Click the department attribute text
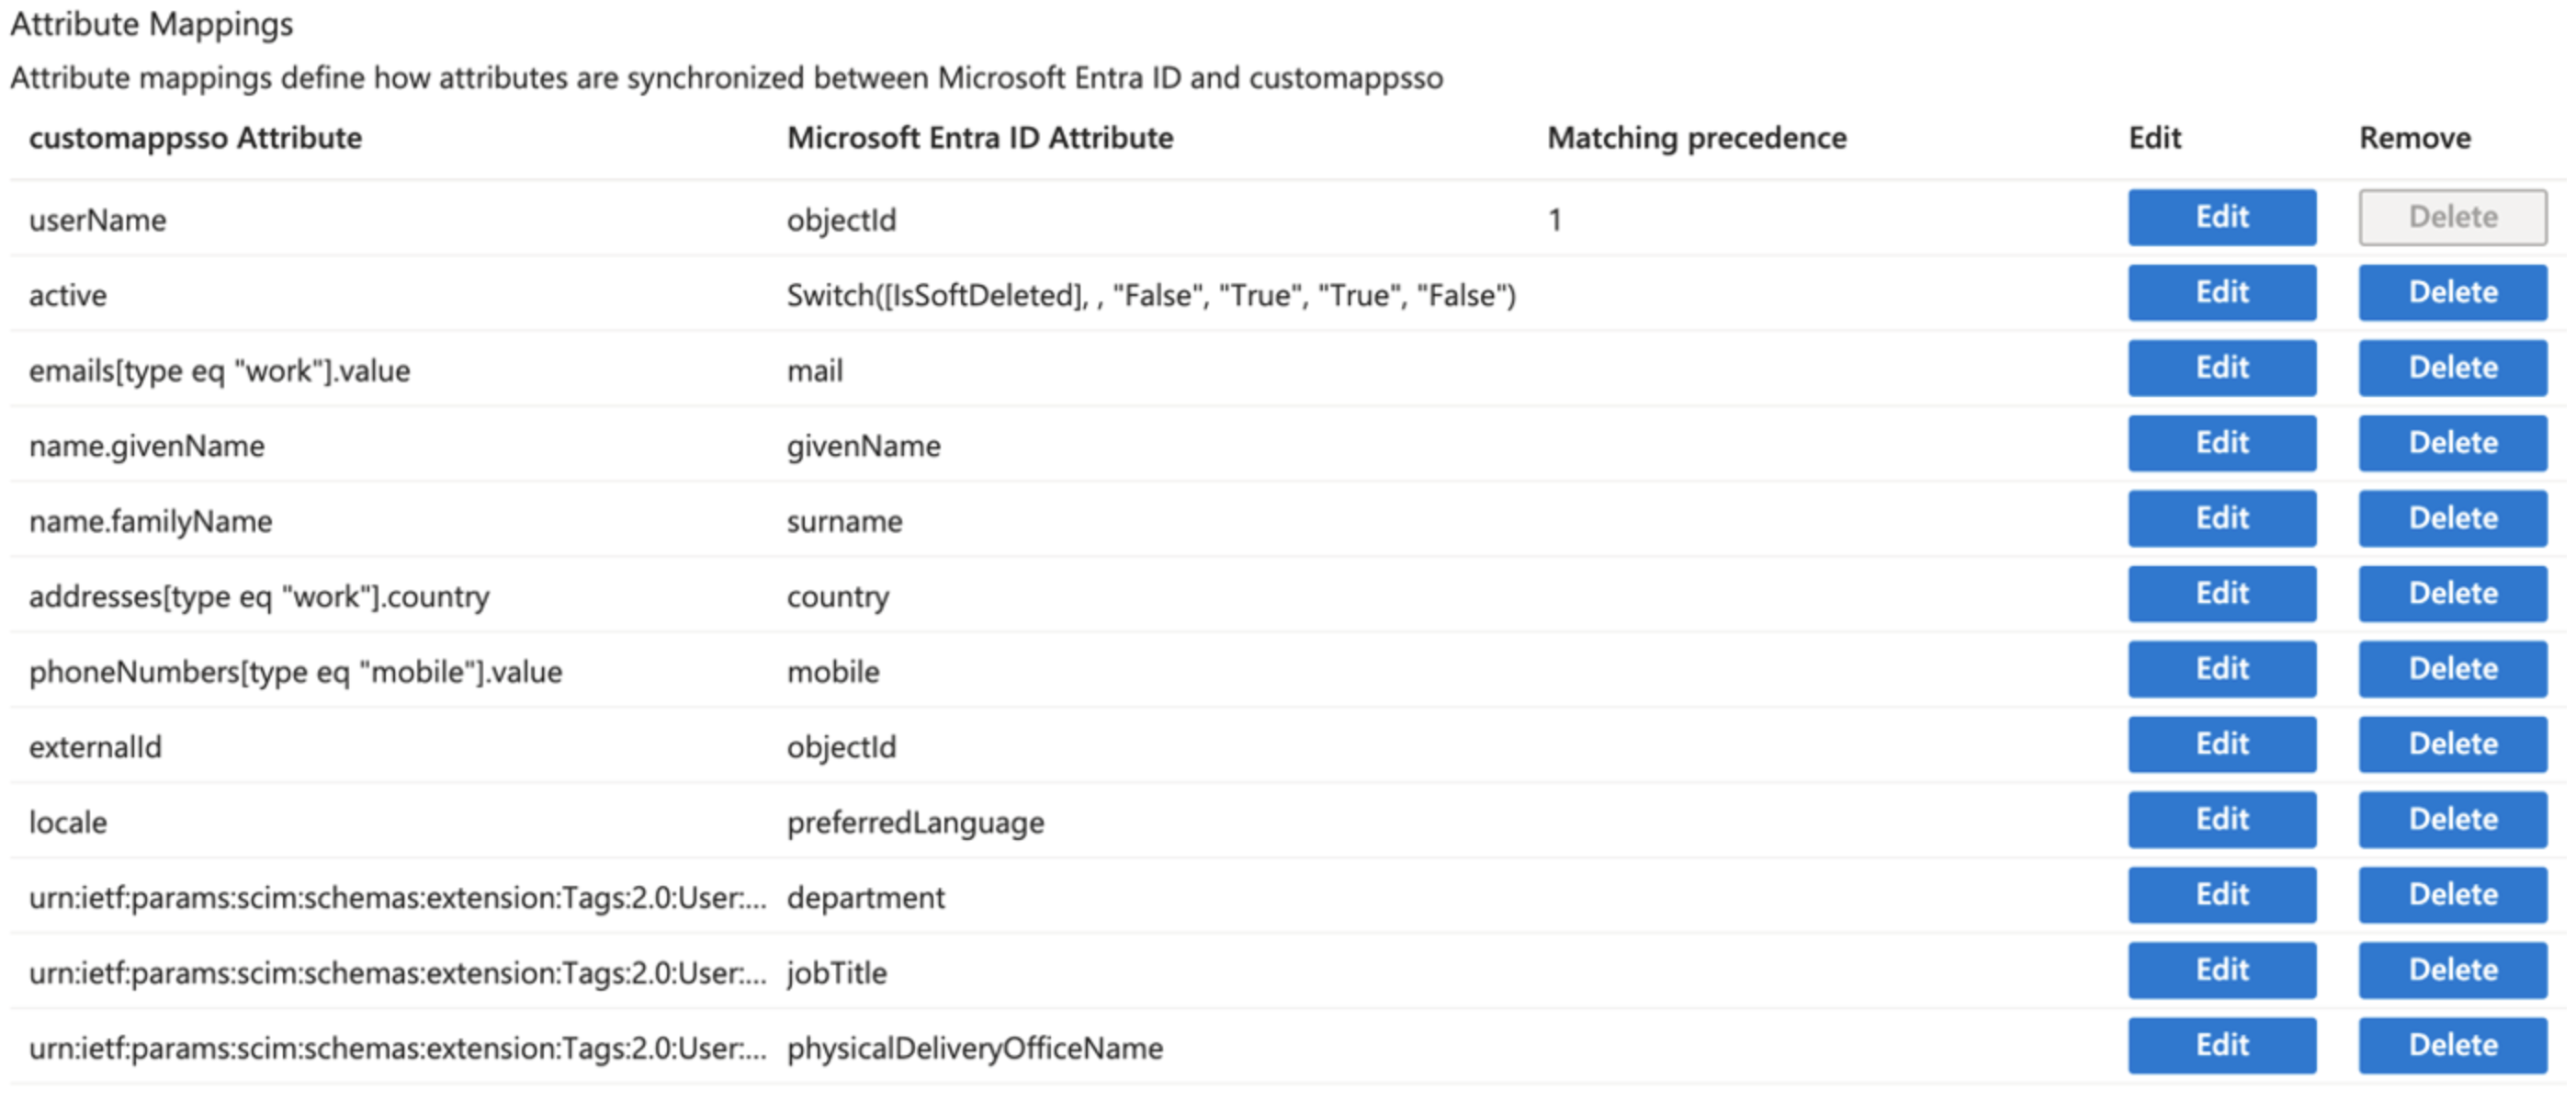Image resolution: width=2576 pixels, height=1112 pixels. point(866,898)
